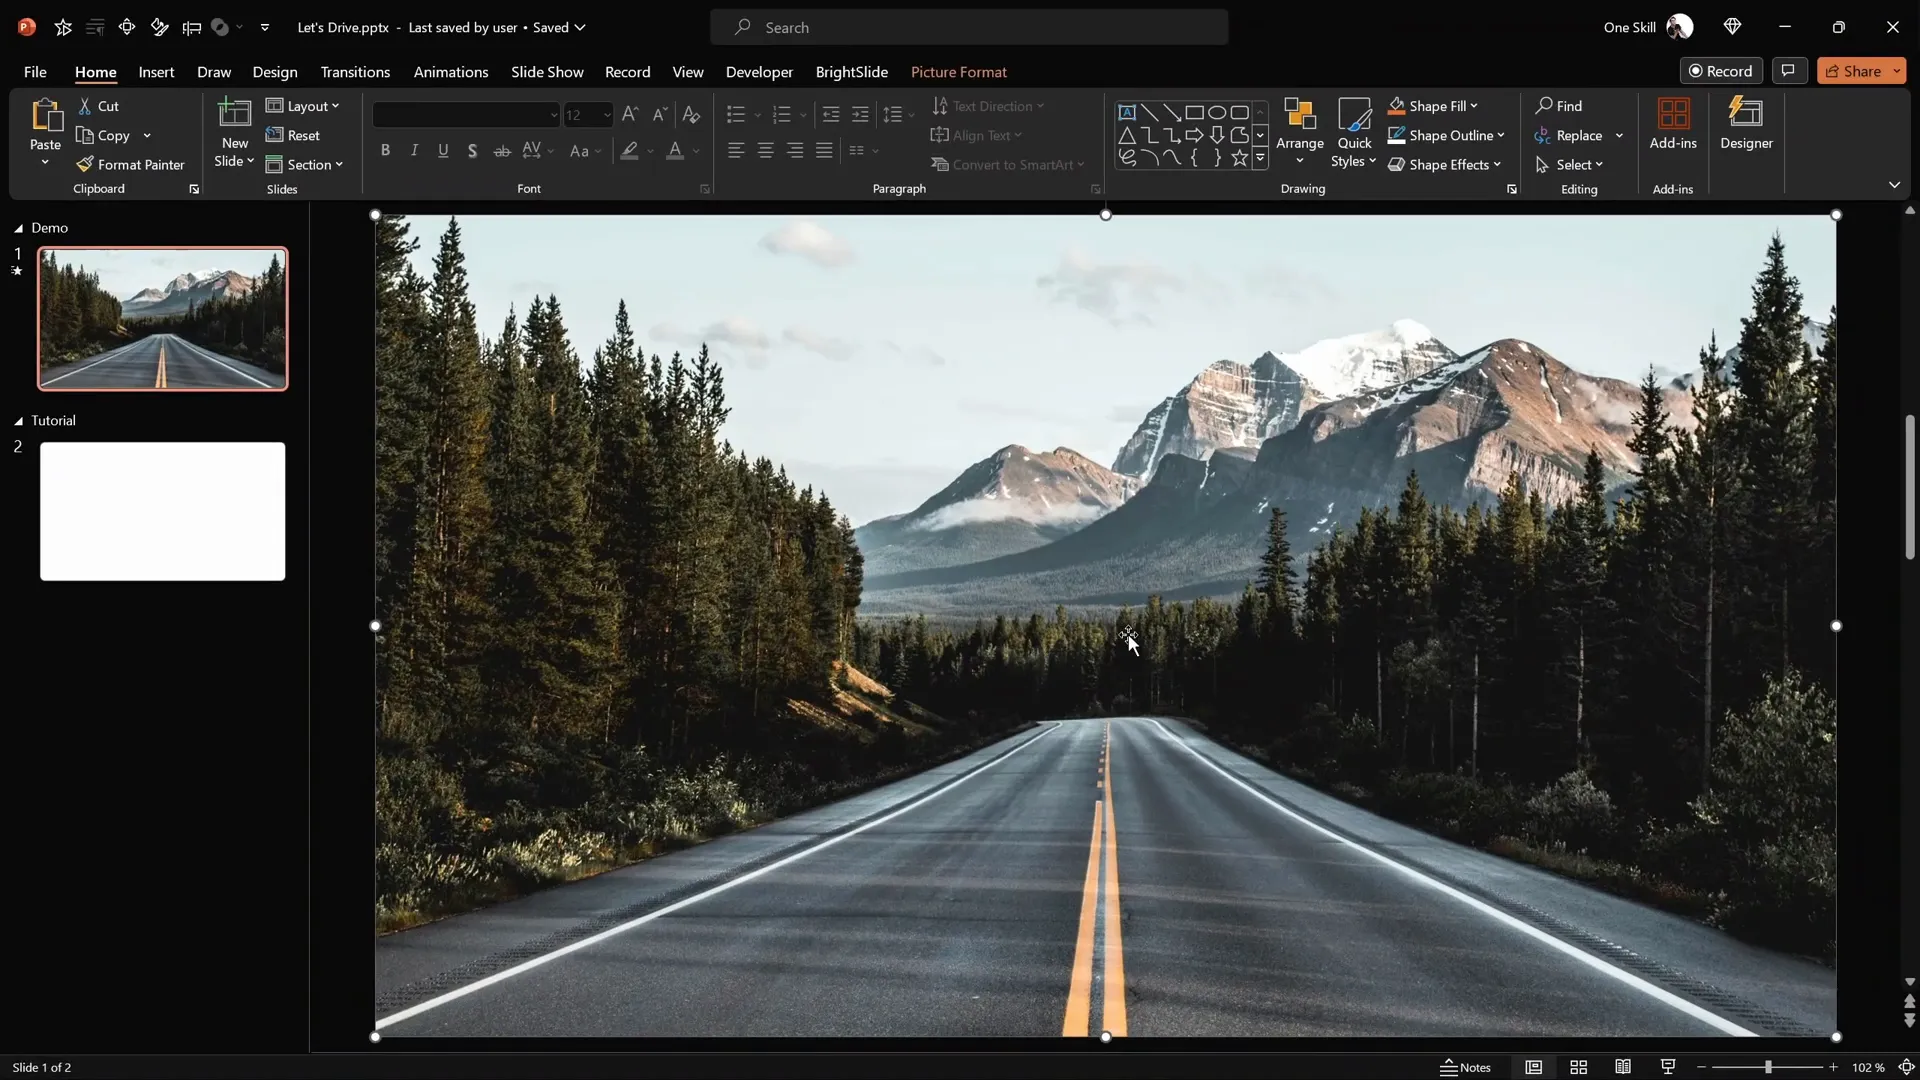The width and height of the screenshot is (1920, 1080).
Task: Open the Add-ins panel
Action: [x=1673, y=124]
